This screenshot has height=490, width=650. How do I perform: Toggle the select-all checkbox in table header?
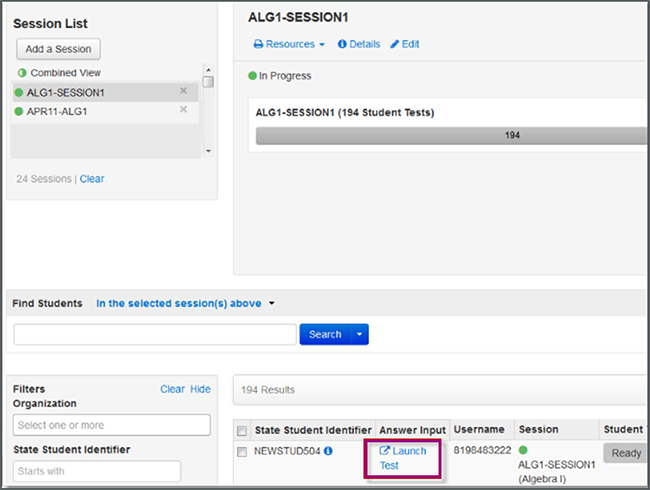pos(241,431)
